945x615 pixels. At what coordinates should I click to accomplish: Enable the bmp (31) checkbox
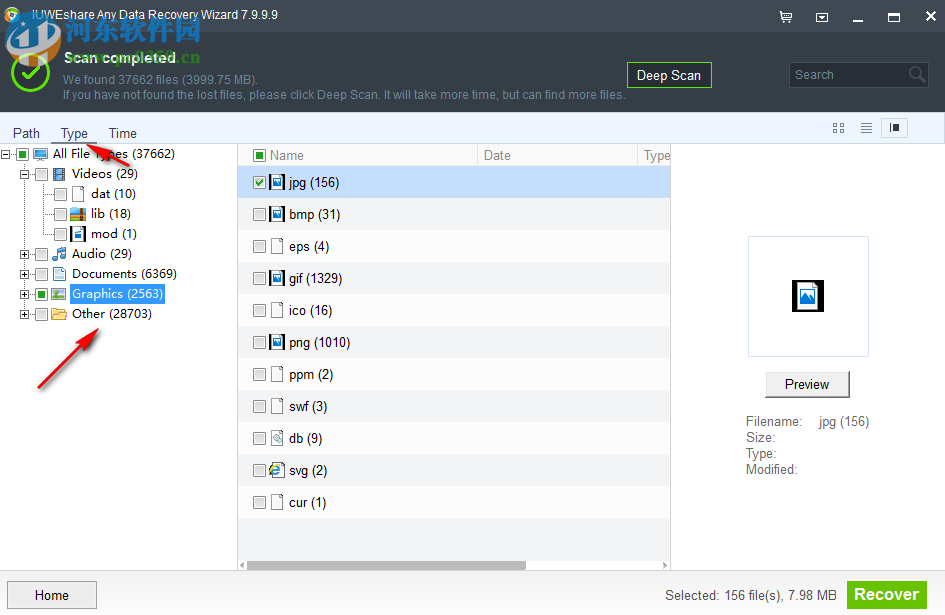coord(259,214)
